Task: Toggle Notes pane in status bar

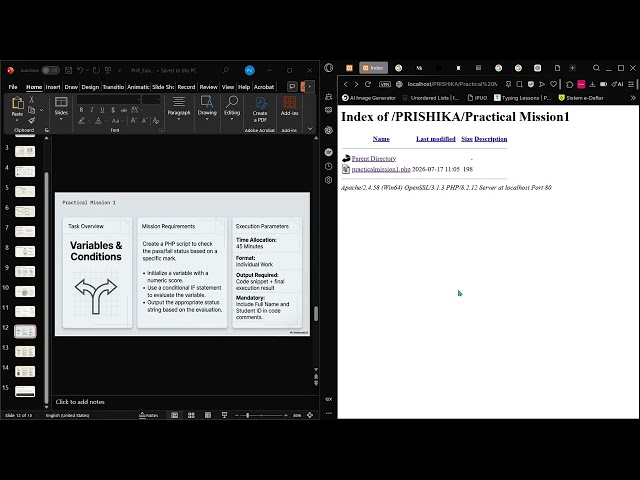Action: coord(149,415)
